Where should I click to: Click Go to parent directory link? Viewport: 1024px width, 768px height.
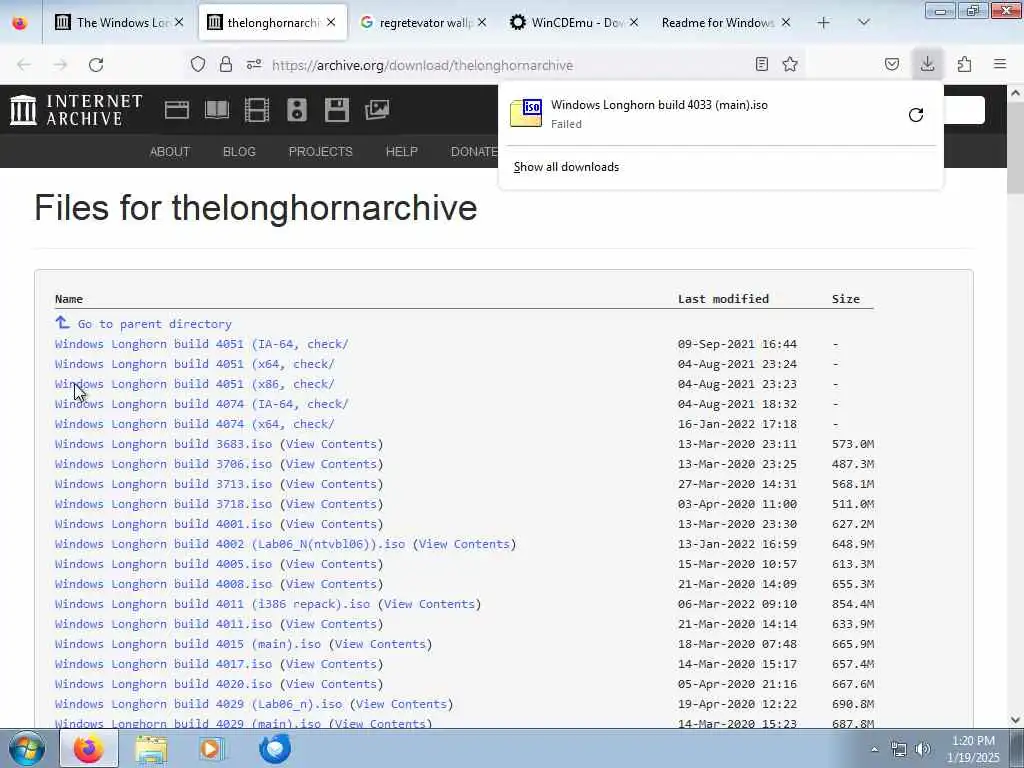[x=154, y=324]
